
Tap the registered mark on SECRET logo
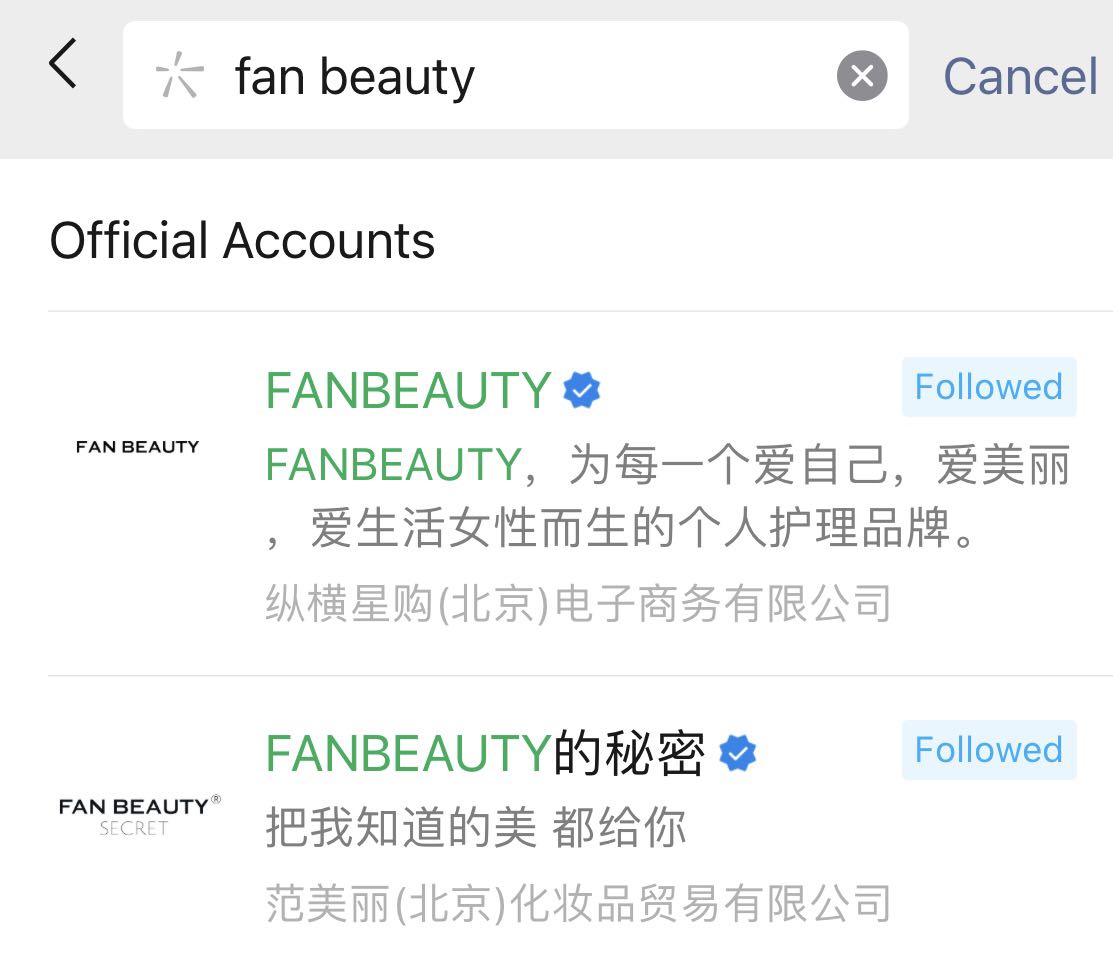pos(216,799)
